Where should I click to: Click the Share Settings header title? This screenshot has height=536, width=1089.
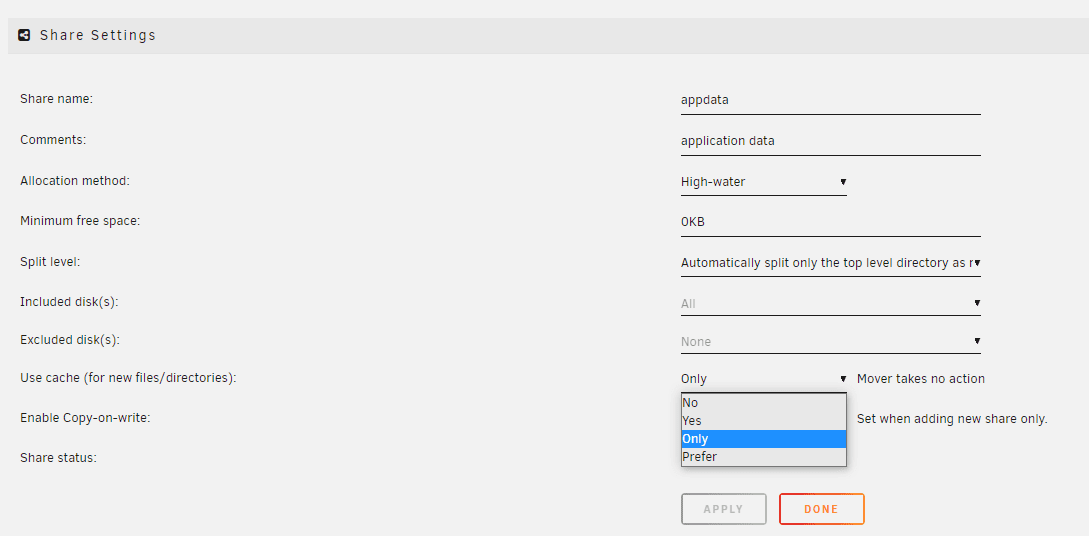pos(98,35)
